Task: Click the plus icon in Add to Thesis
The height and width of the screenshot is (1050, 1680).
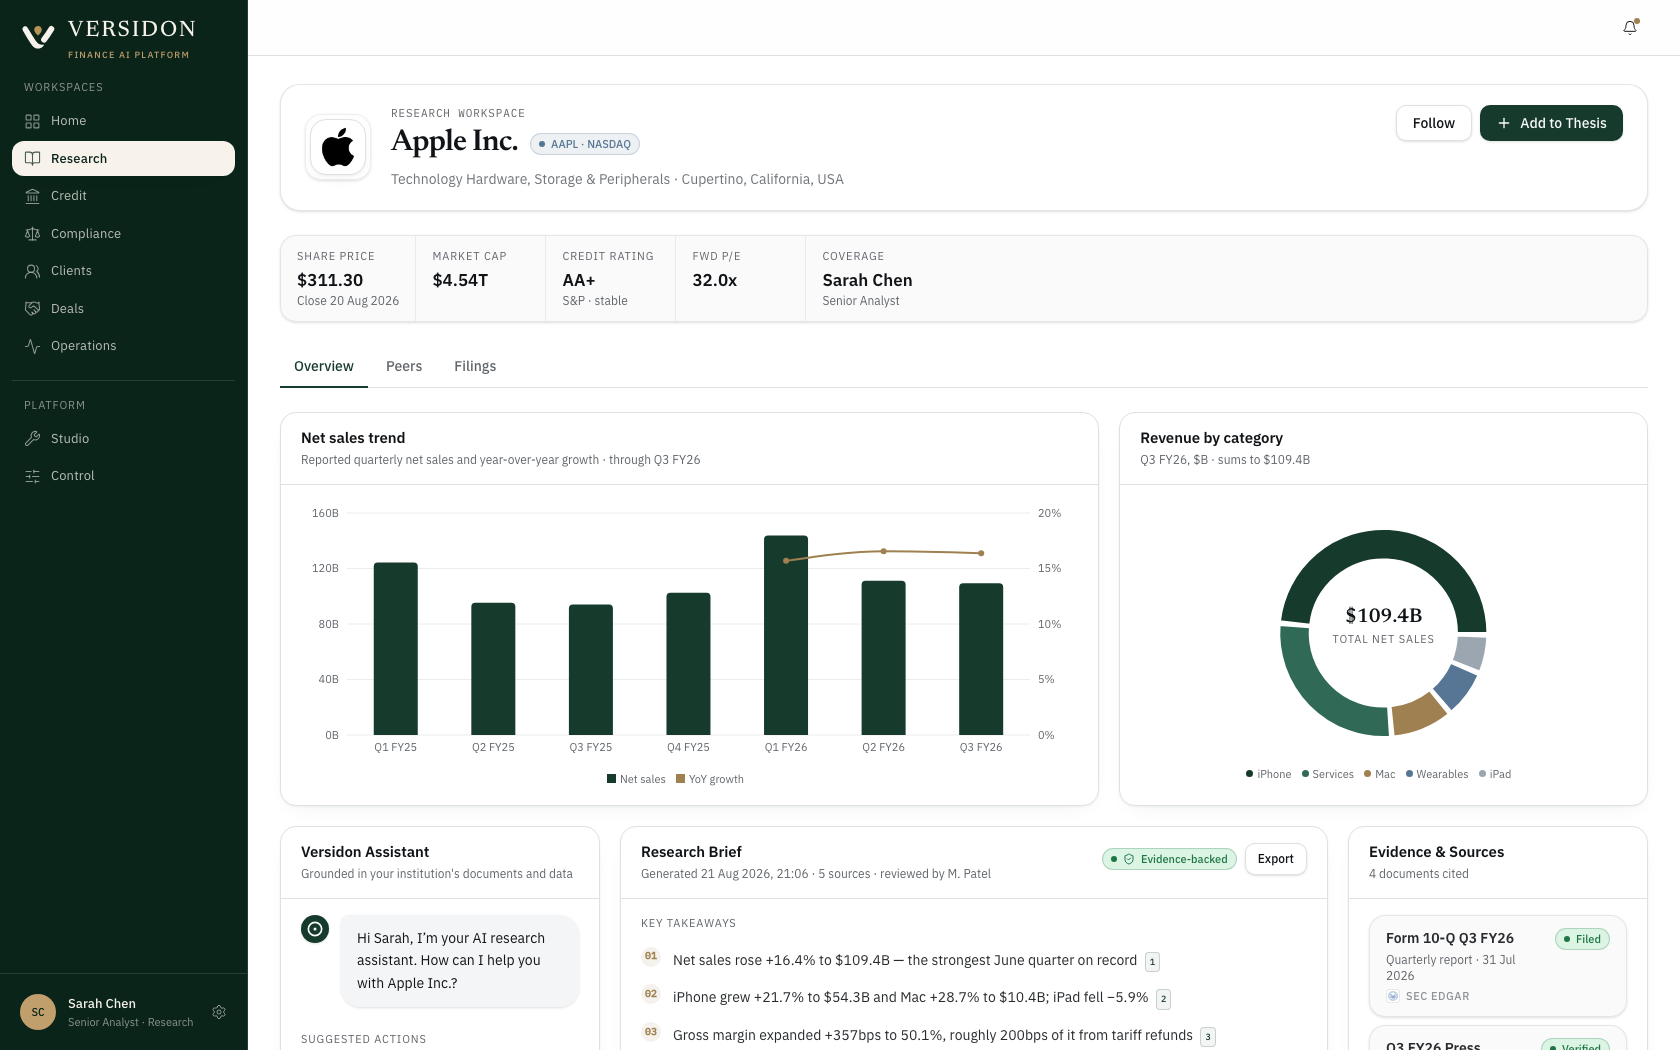Action: [1503, 123]
